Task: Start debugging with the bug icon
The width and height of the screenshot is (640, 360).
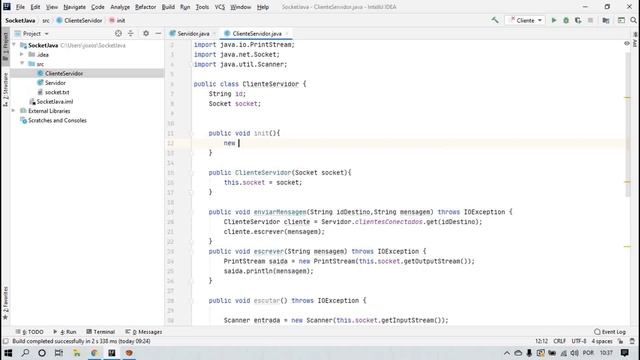Action: coord(566,20)
